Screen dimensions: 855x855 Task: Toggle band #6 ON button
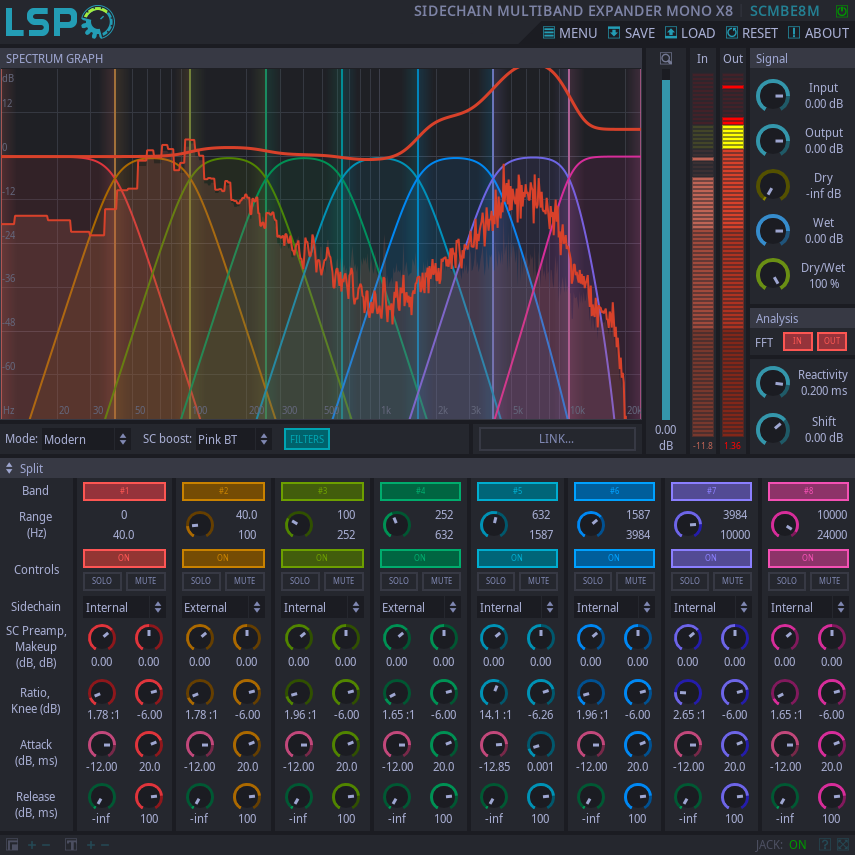coord(614,558)
